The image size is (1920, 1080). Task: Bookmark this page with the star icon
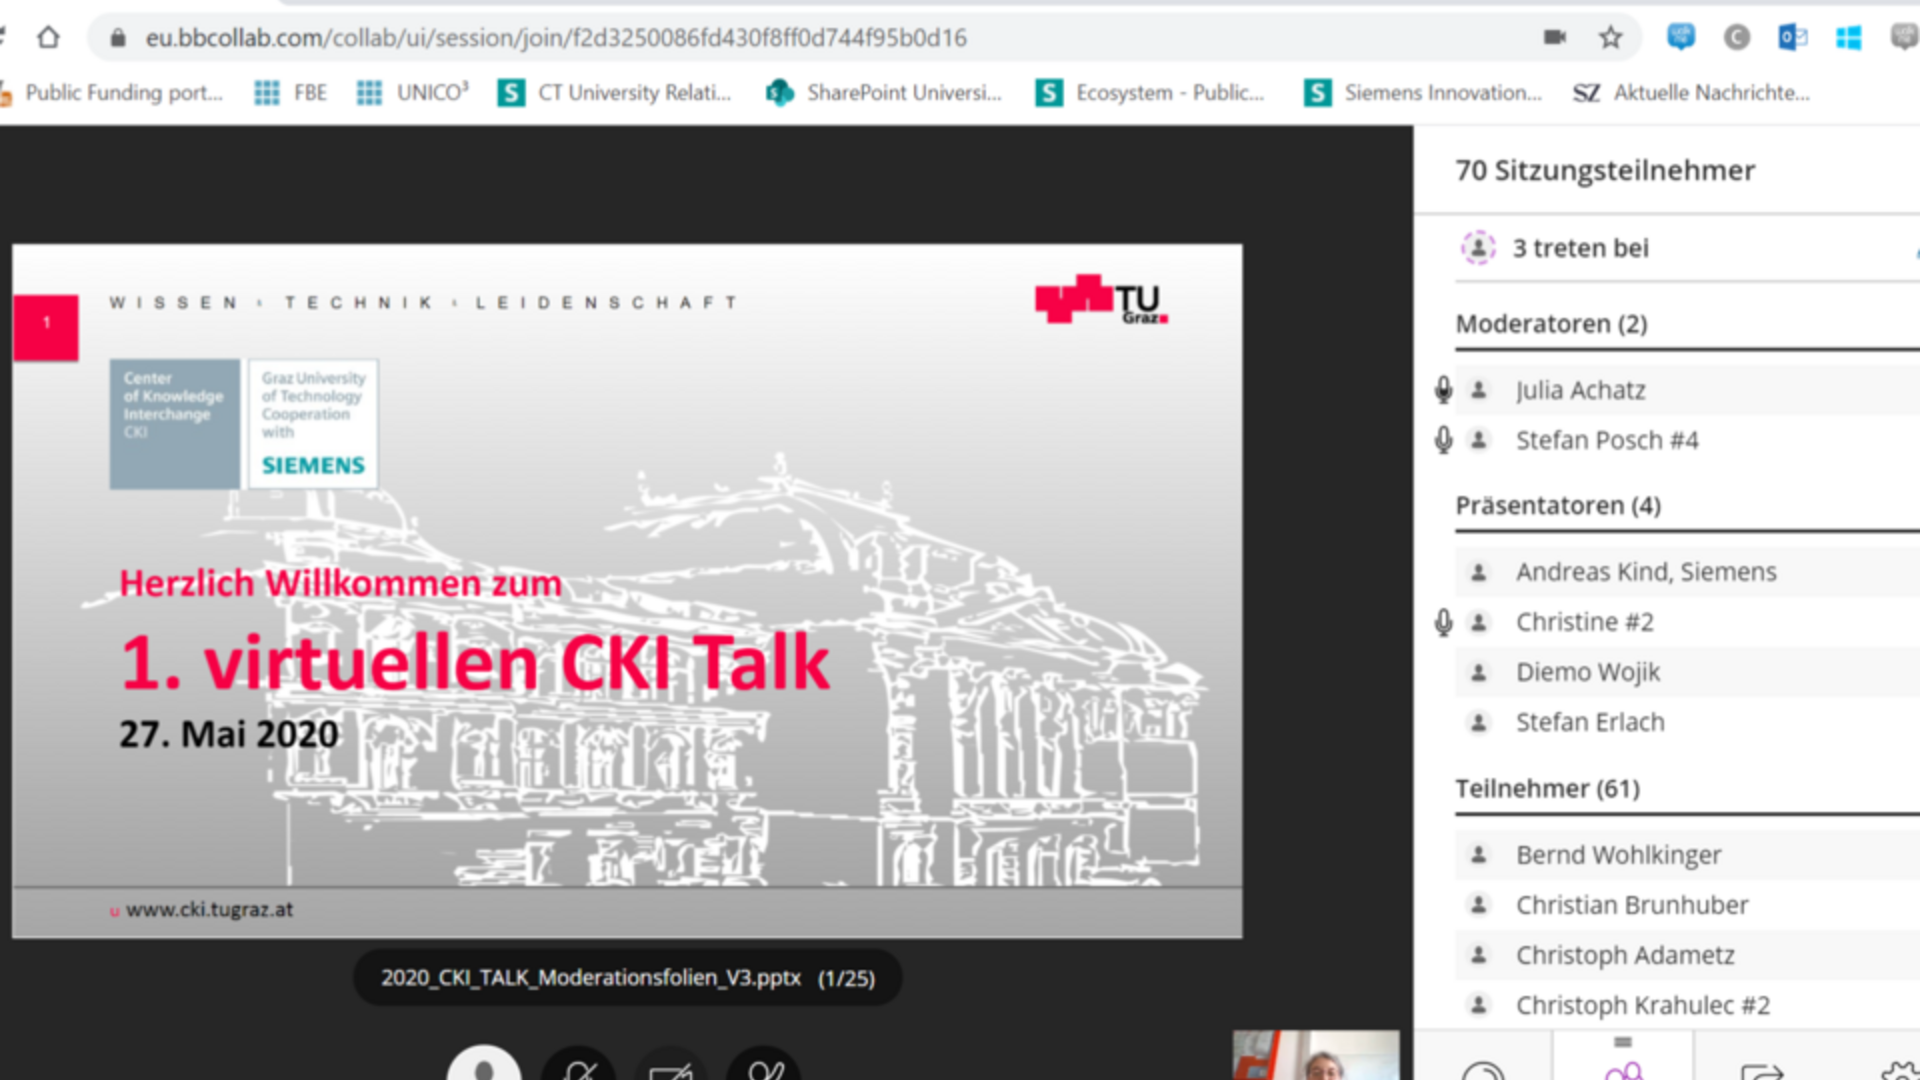pyautogui.click(x=1610, y=38)
